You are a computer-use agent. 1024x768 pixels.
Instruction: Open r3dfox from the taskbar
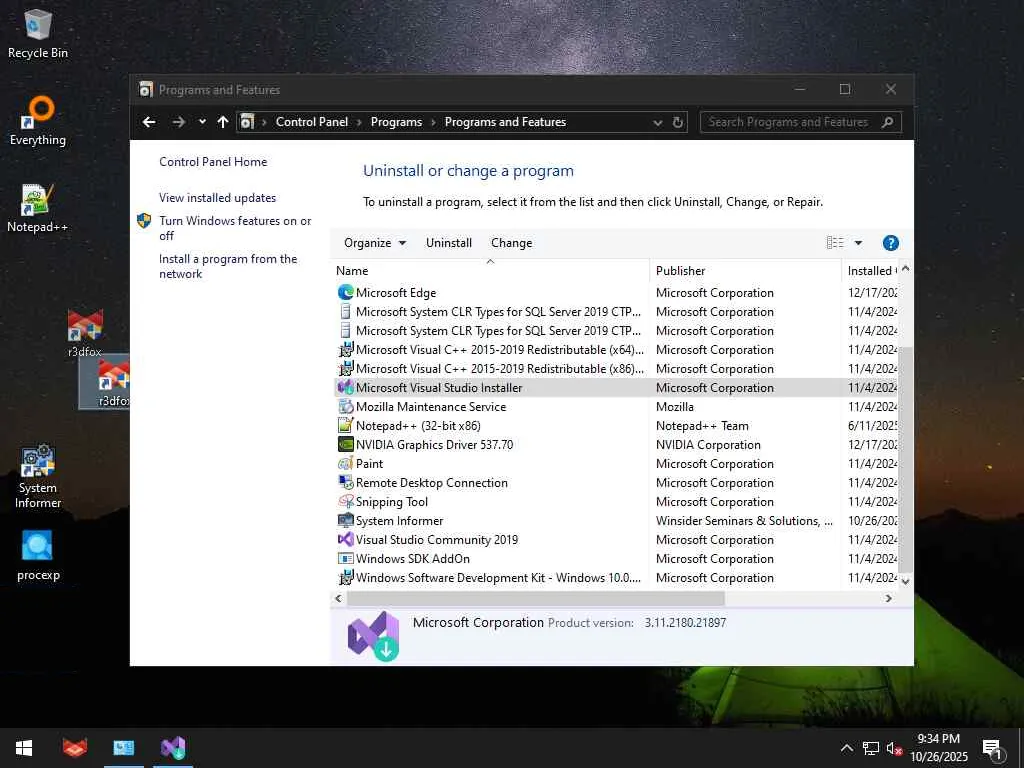pyautogui.click(x=74, y=748)
